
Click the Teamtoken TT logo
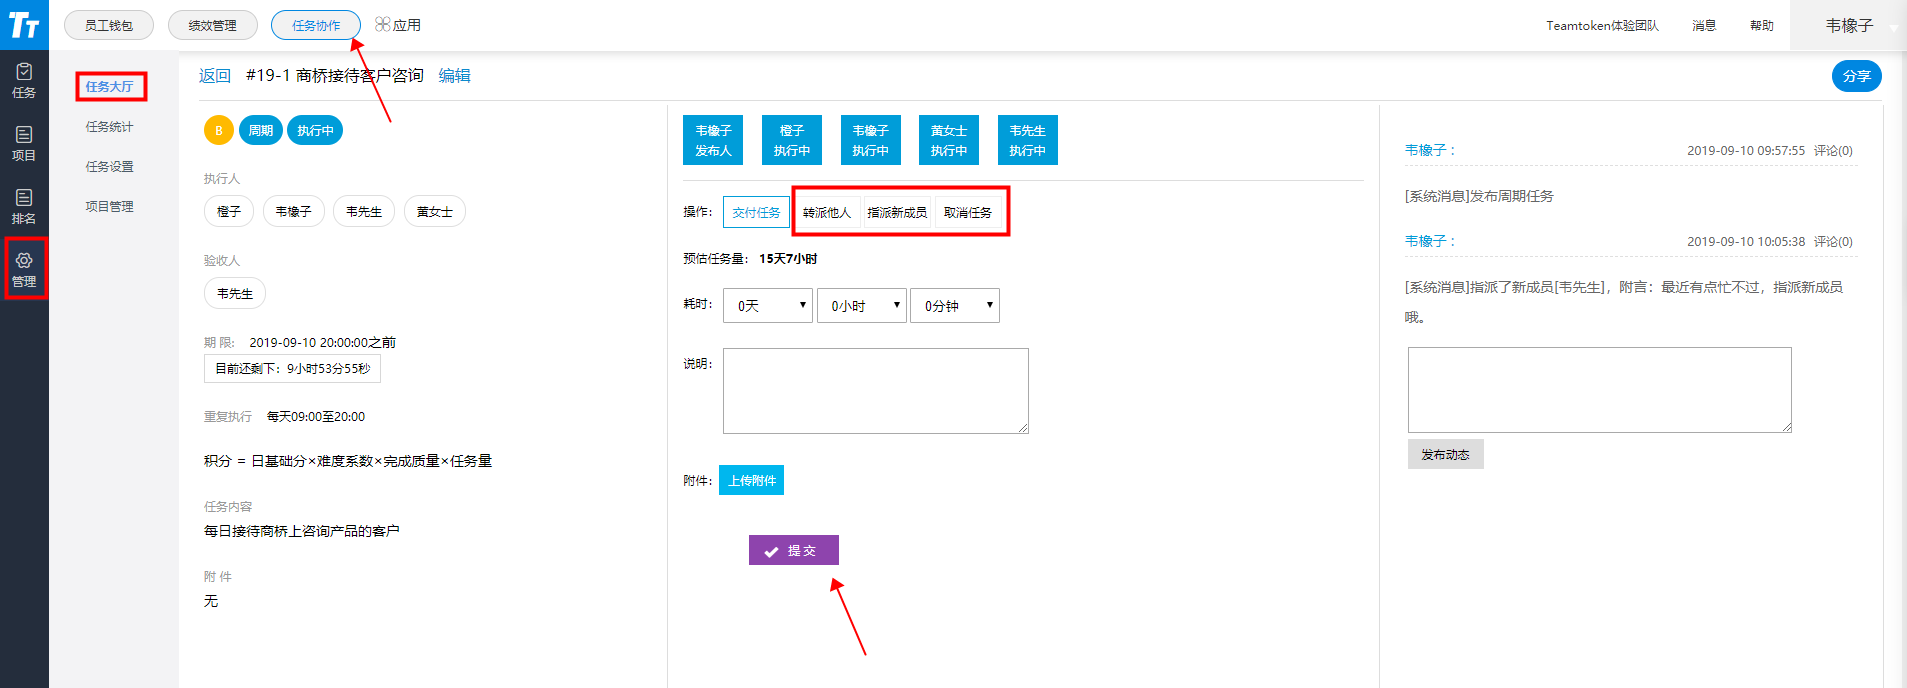pos(24,25)
